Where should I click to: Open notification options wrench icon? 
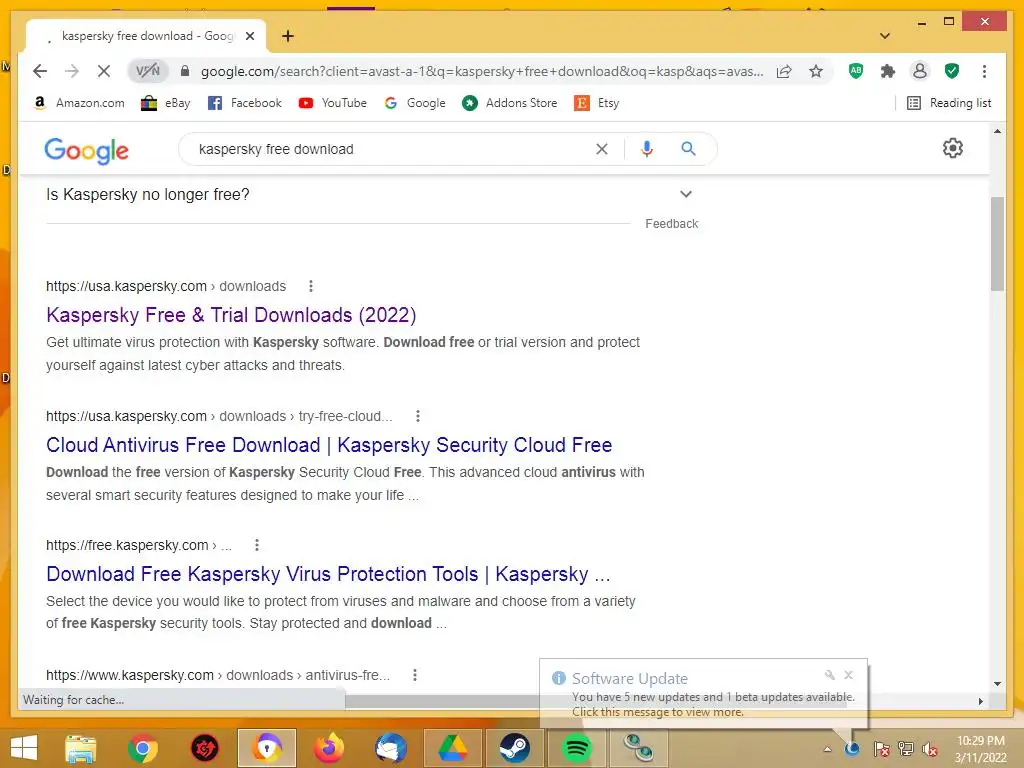829,675
